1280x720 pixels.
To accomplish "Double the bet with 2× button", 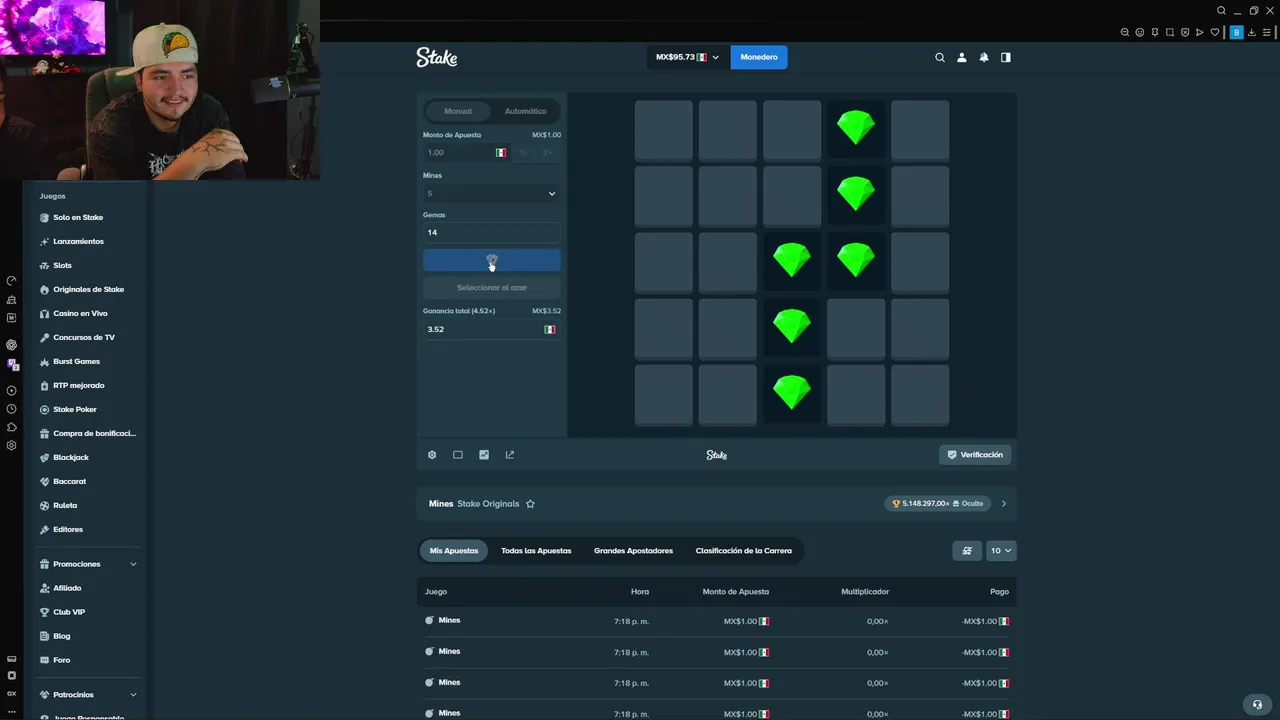I will pyautogui.click(x=547, y=153).
